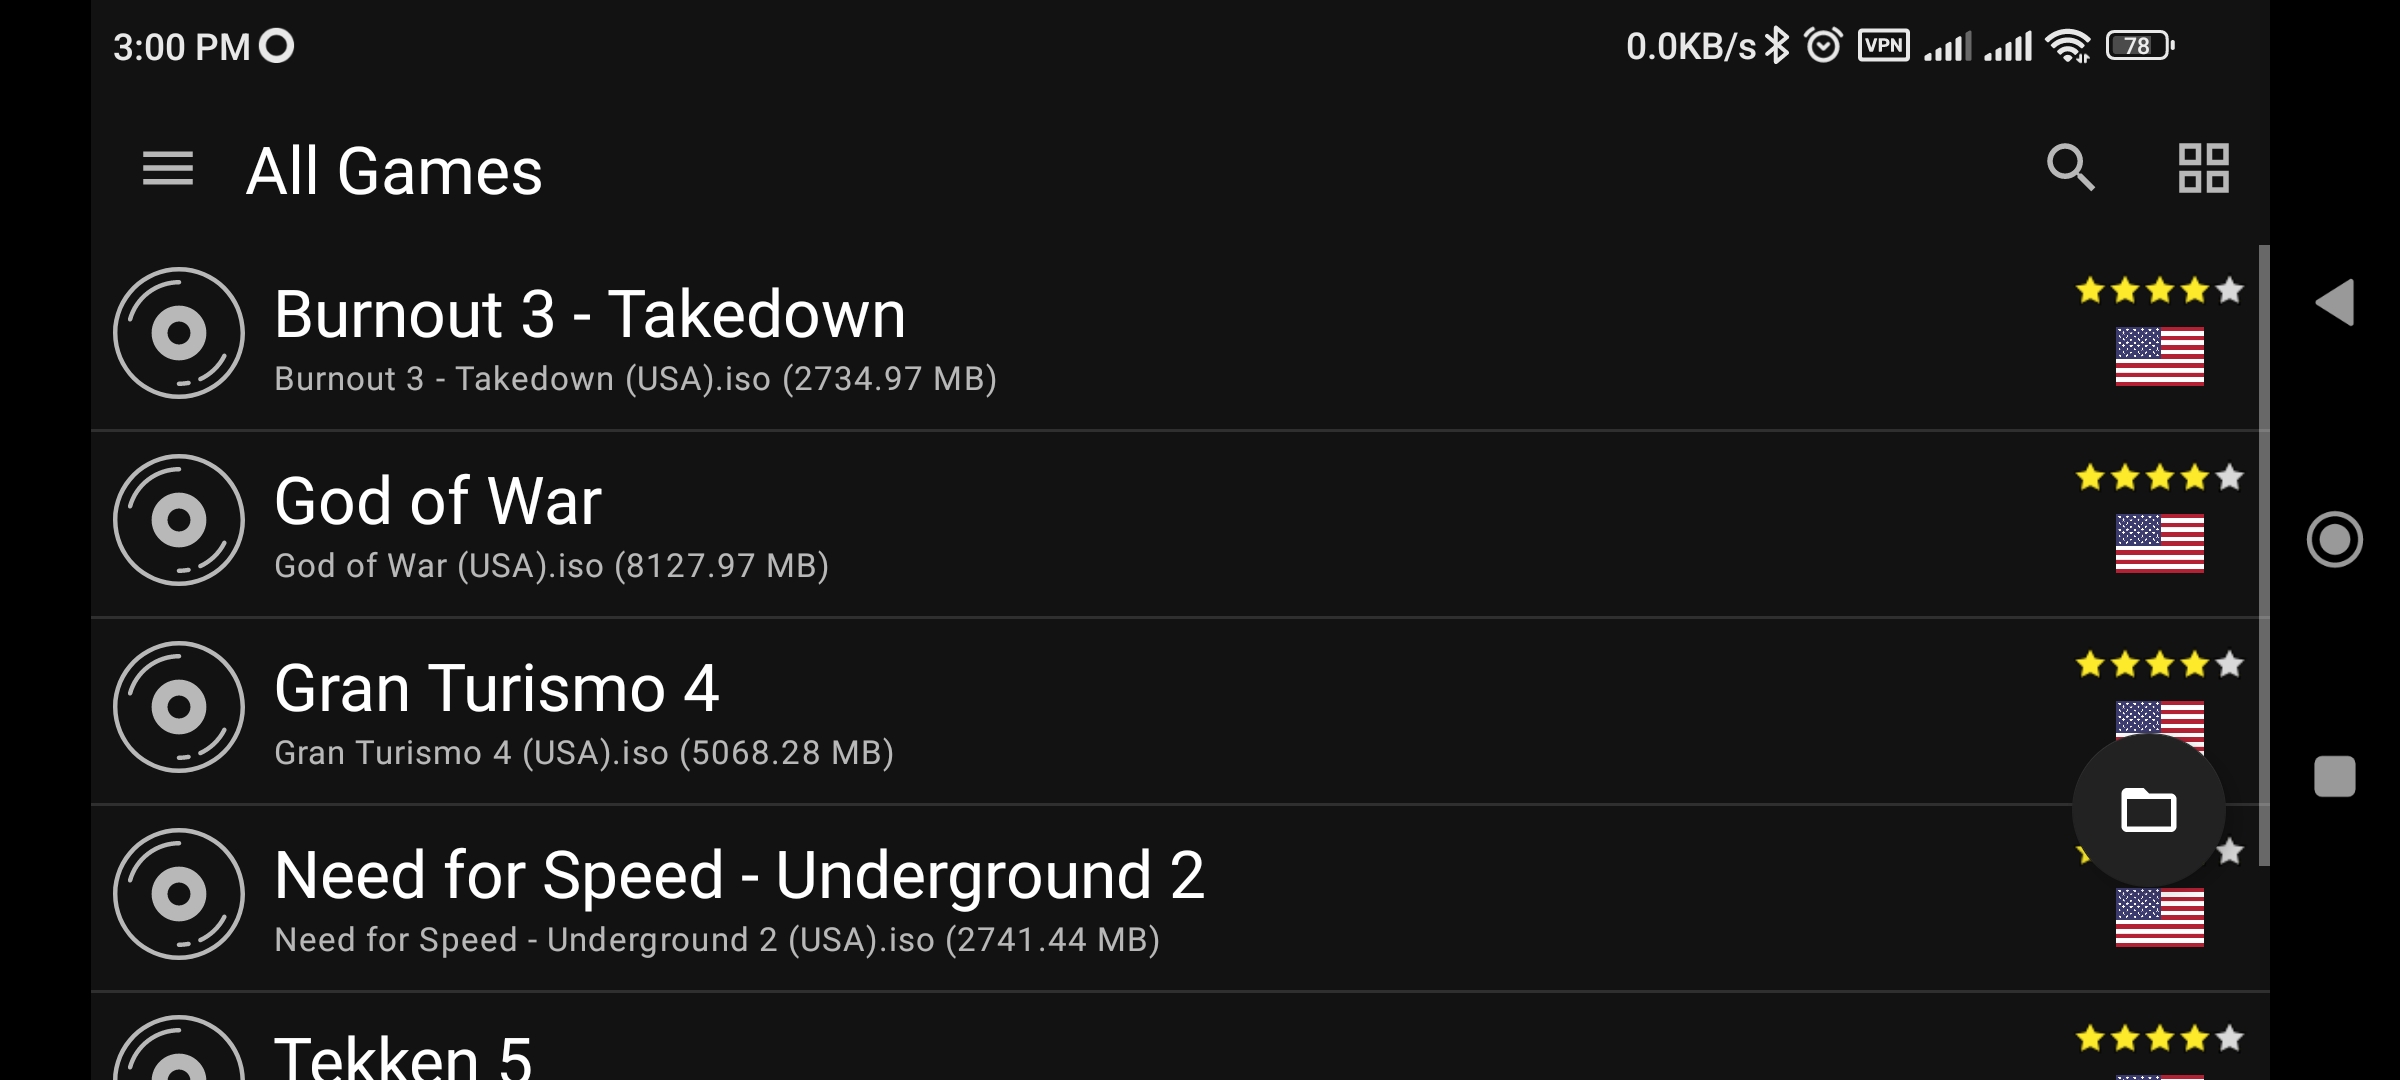Toggle VPN status in status bar
Viewport: 2400px width, 1080px height.
1880,44
